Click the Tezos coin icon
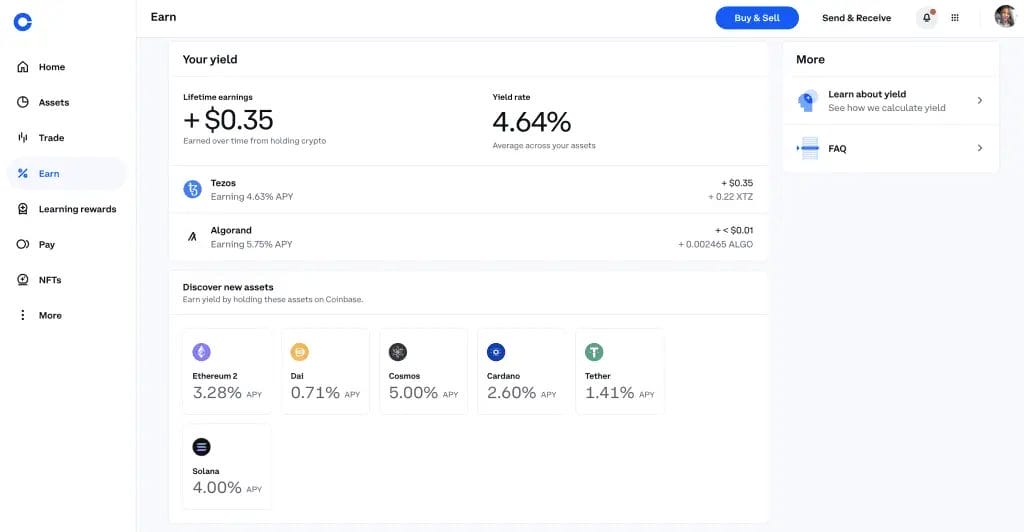The image size is (1024, 532). point(193,189)
